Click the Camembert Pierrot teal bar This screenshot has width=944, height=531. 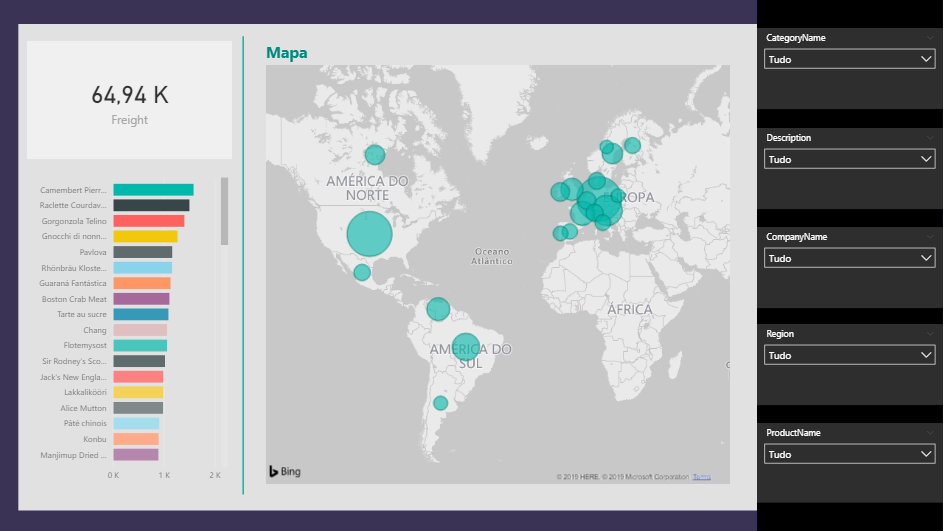pos(153,190)
